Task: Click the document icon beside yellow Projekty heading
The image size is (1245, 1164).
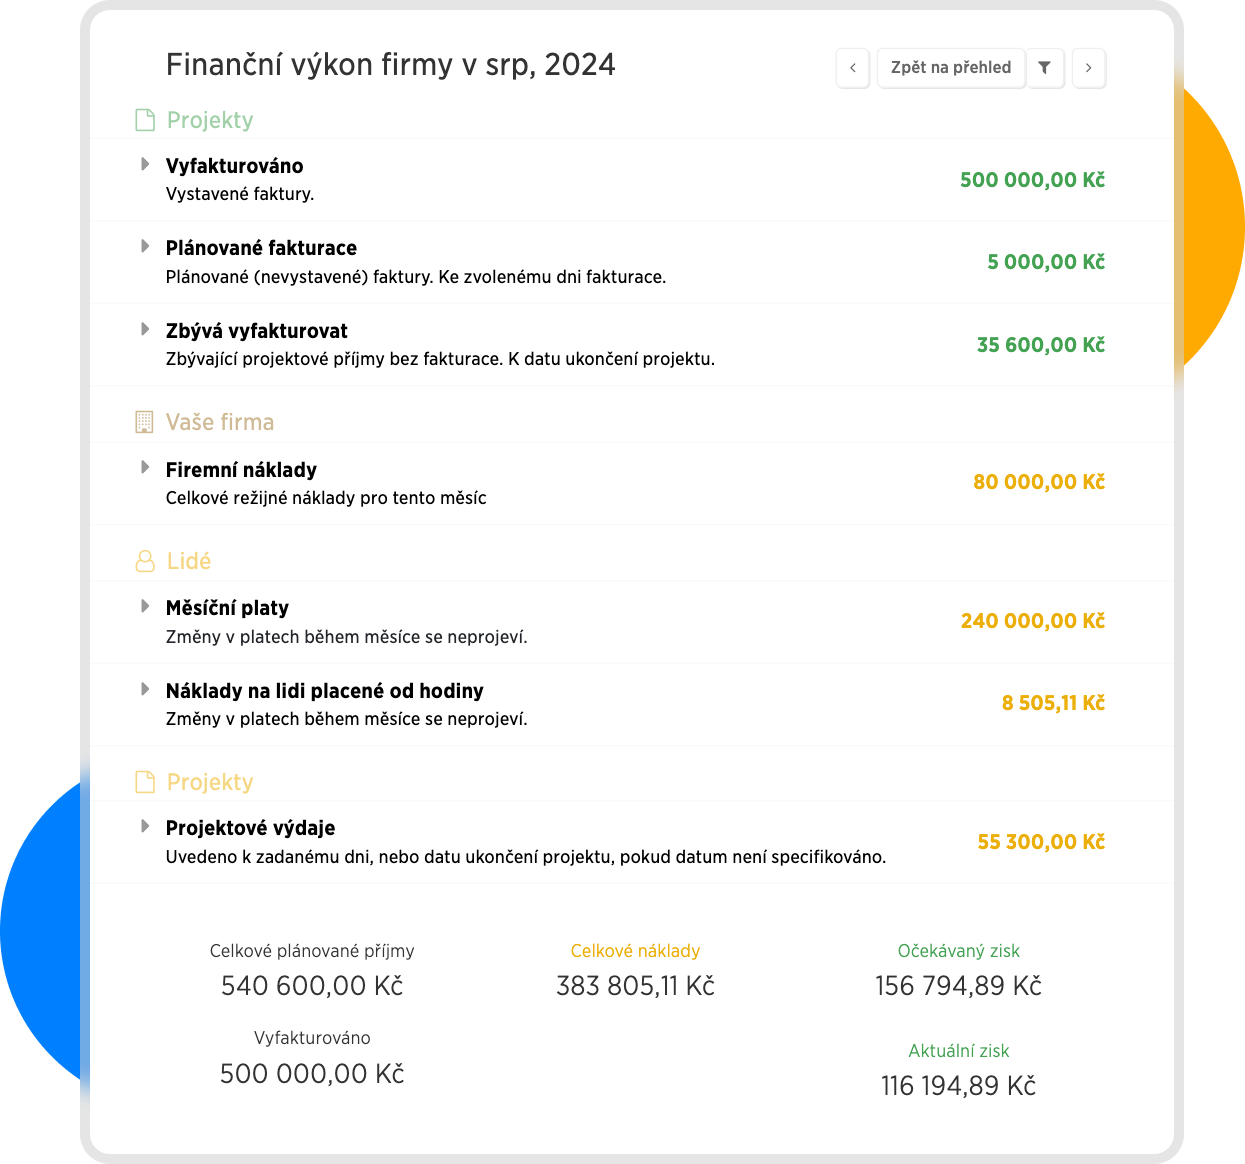Action: coord(145,782)
